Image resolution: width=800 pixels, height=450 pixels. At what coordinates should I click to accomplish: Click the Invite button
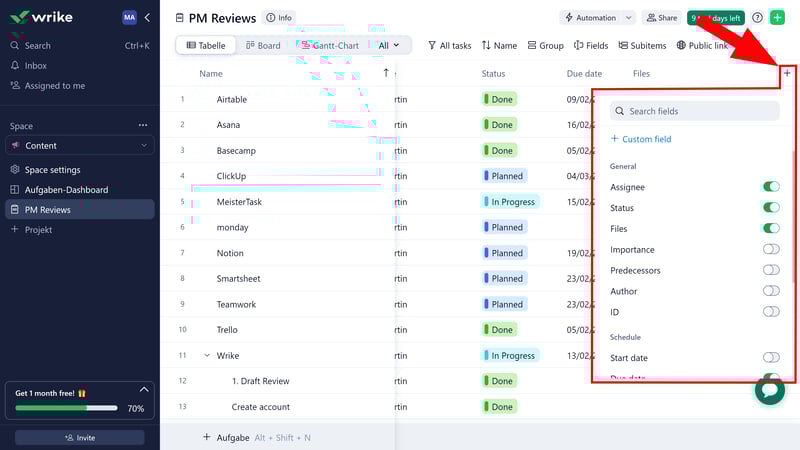click(80, 437)
